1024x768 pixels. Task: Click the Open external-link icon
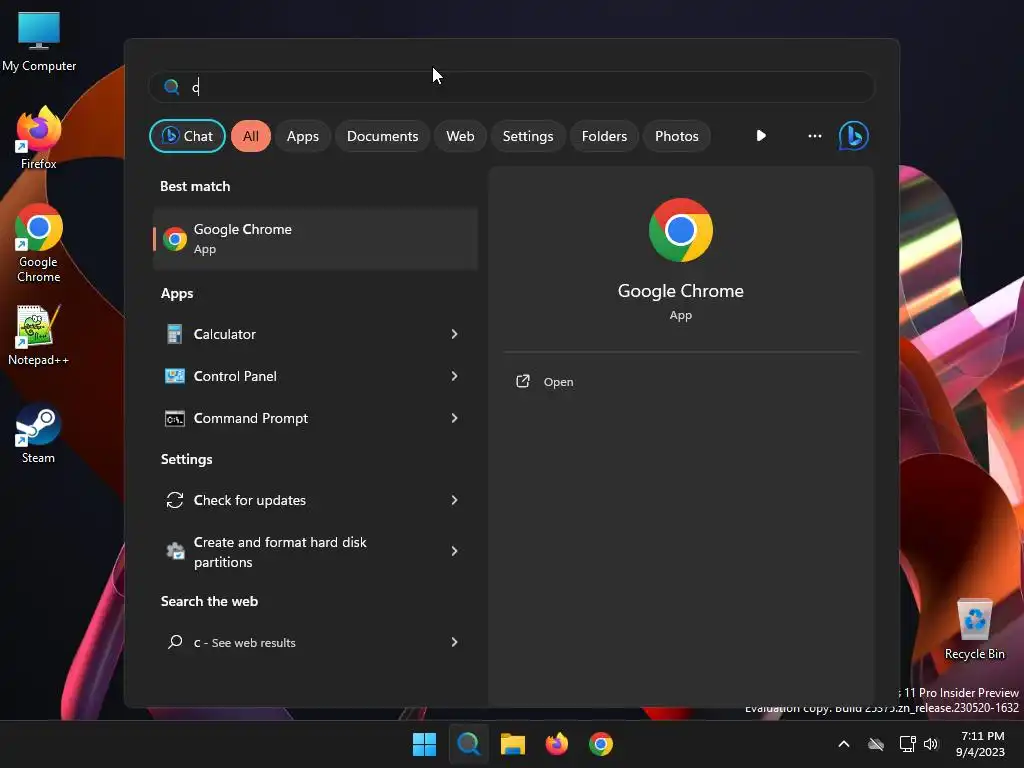[522, 381]
